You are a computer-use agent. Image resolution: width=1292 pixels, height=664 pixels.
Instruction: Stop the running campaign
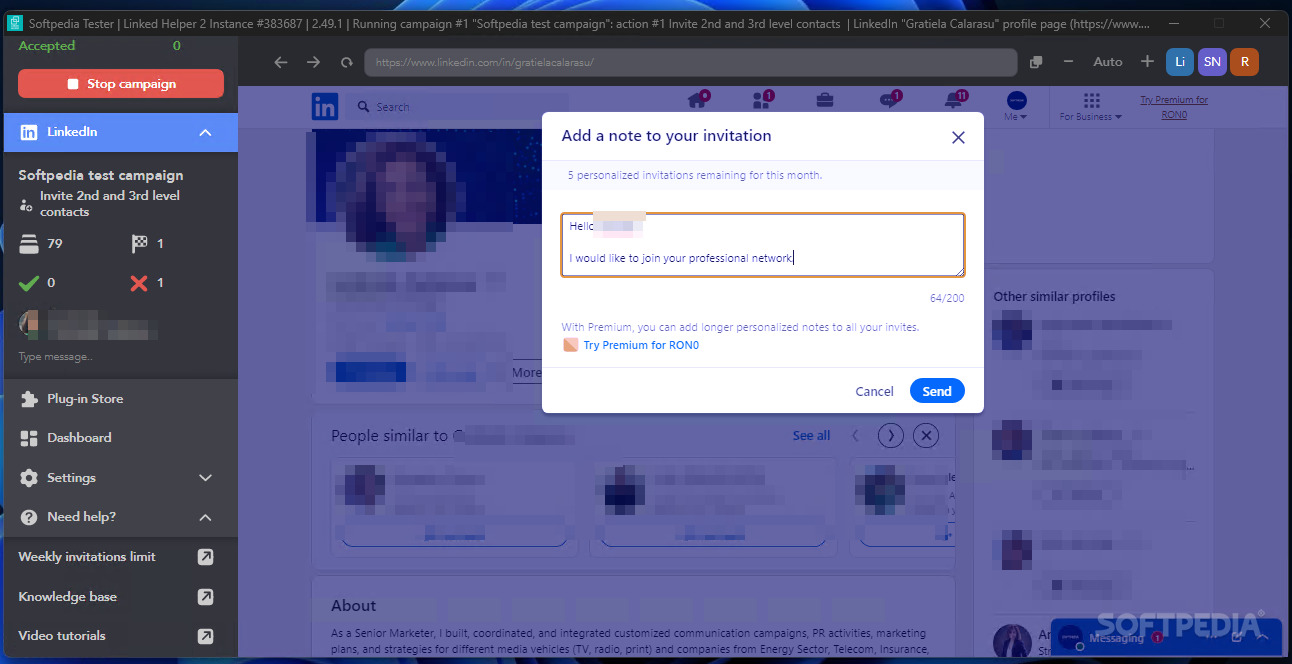[121, 84]
